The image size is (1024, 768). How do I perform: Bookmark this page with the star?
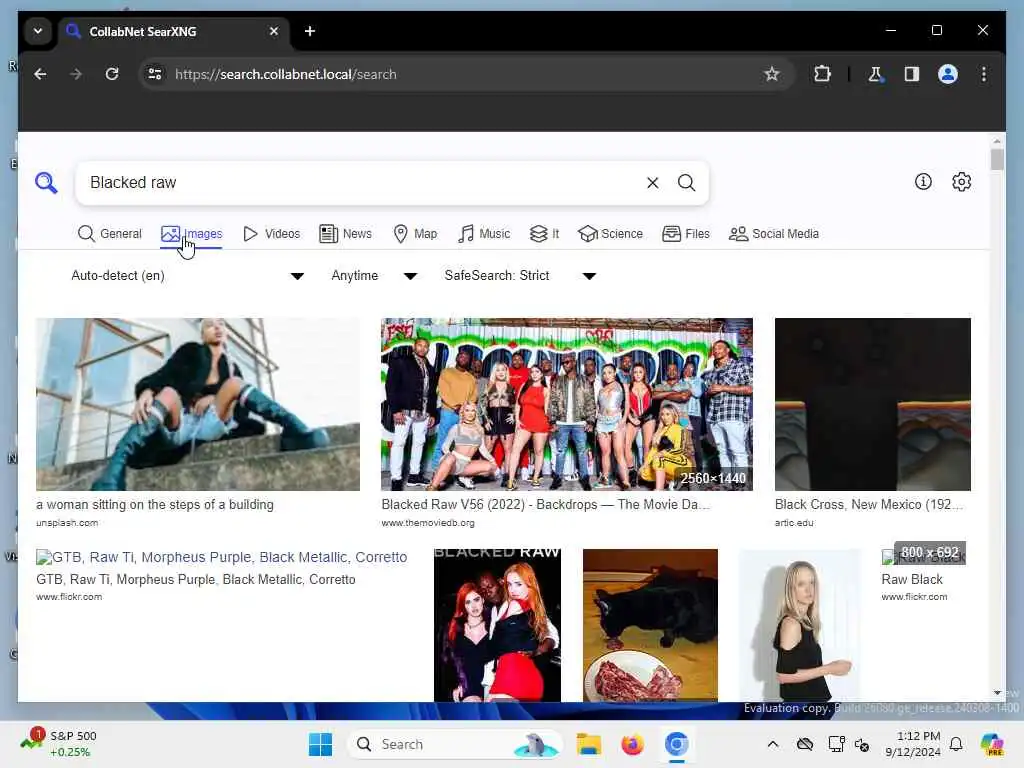(x=771, y=74)
